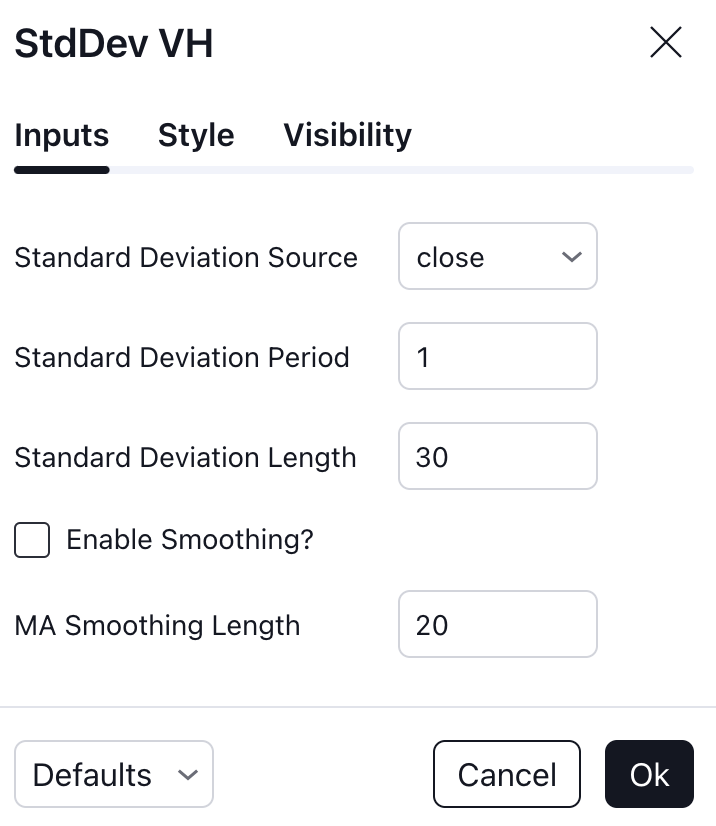Click the 'Enable Smoothing?' label text
Image resolution: width=716 pixels, height=826 pixels.
pos(190,540)
